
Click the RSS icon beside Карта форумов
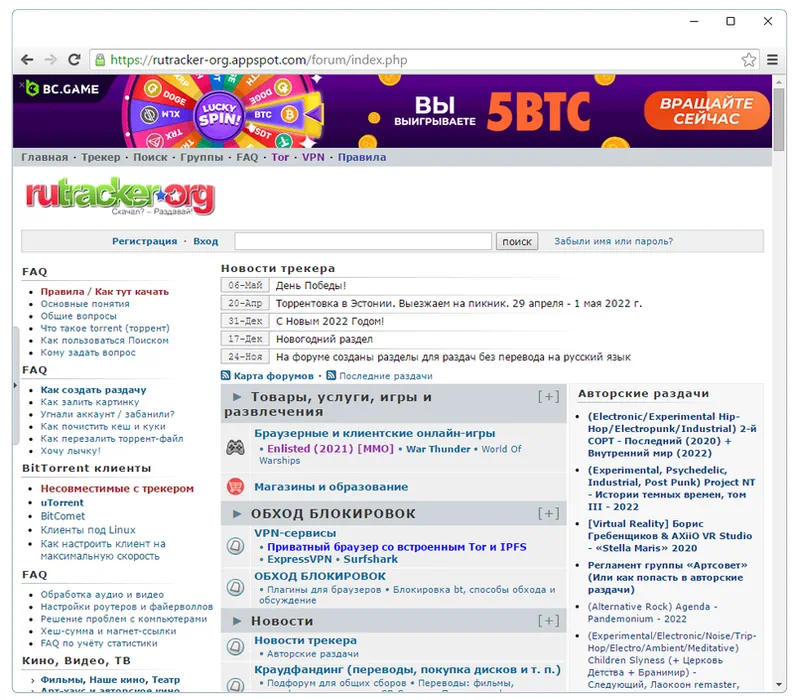[x=226, y=376]
